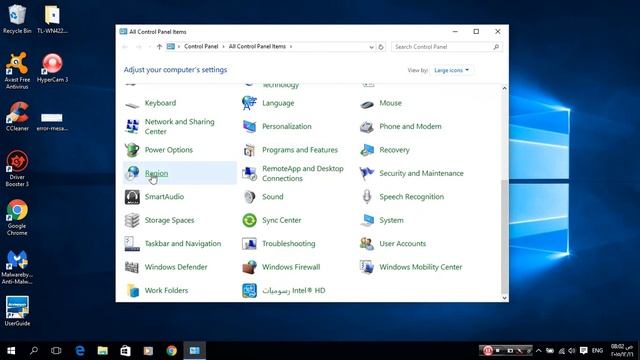Click the Phone and Modem icon
The height and width of the screenshot is (360, 640).
tap(367, 127)
